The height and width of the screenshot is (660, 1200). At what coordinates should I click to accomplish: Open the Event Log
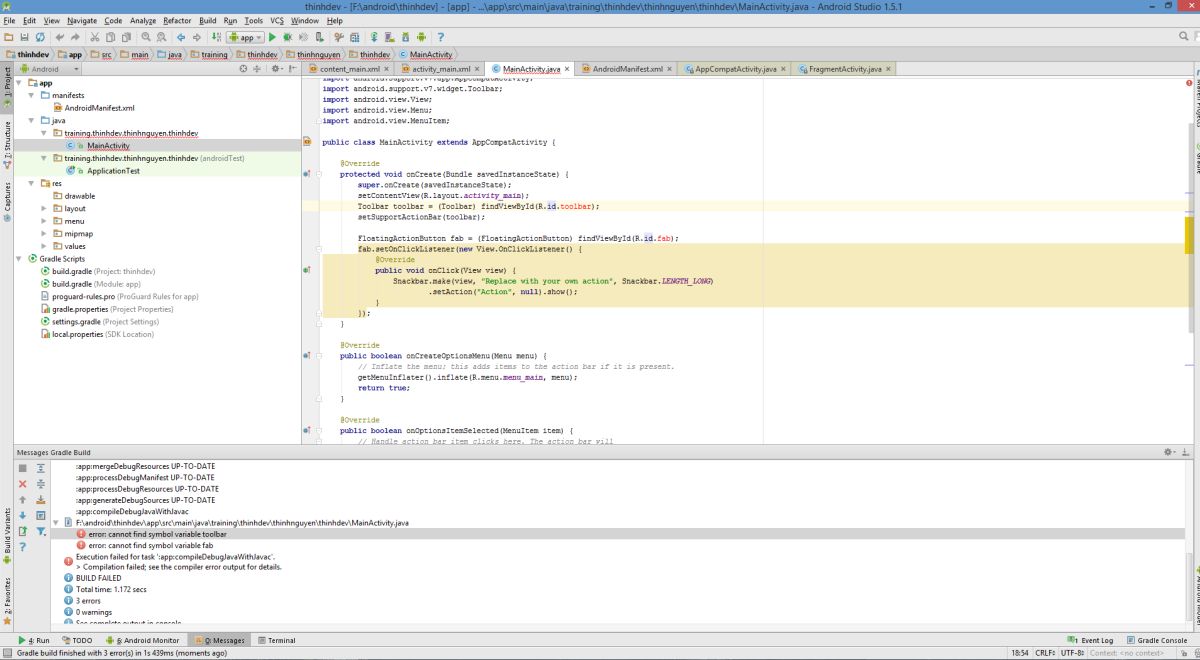[x=1091, y=640]
